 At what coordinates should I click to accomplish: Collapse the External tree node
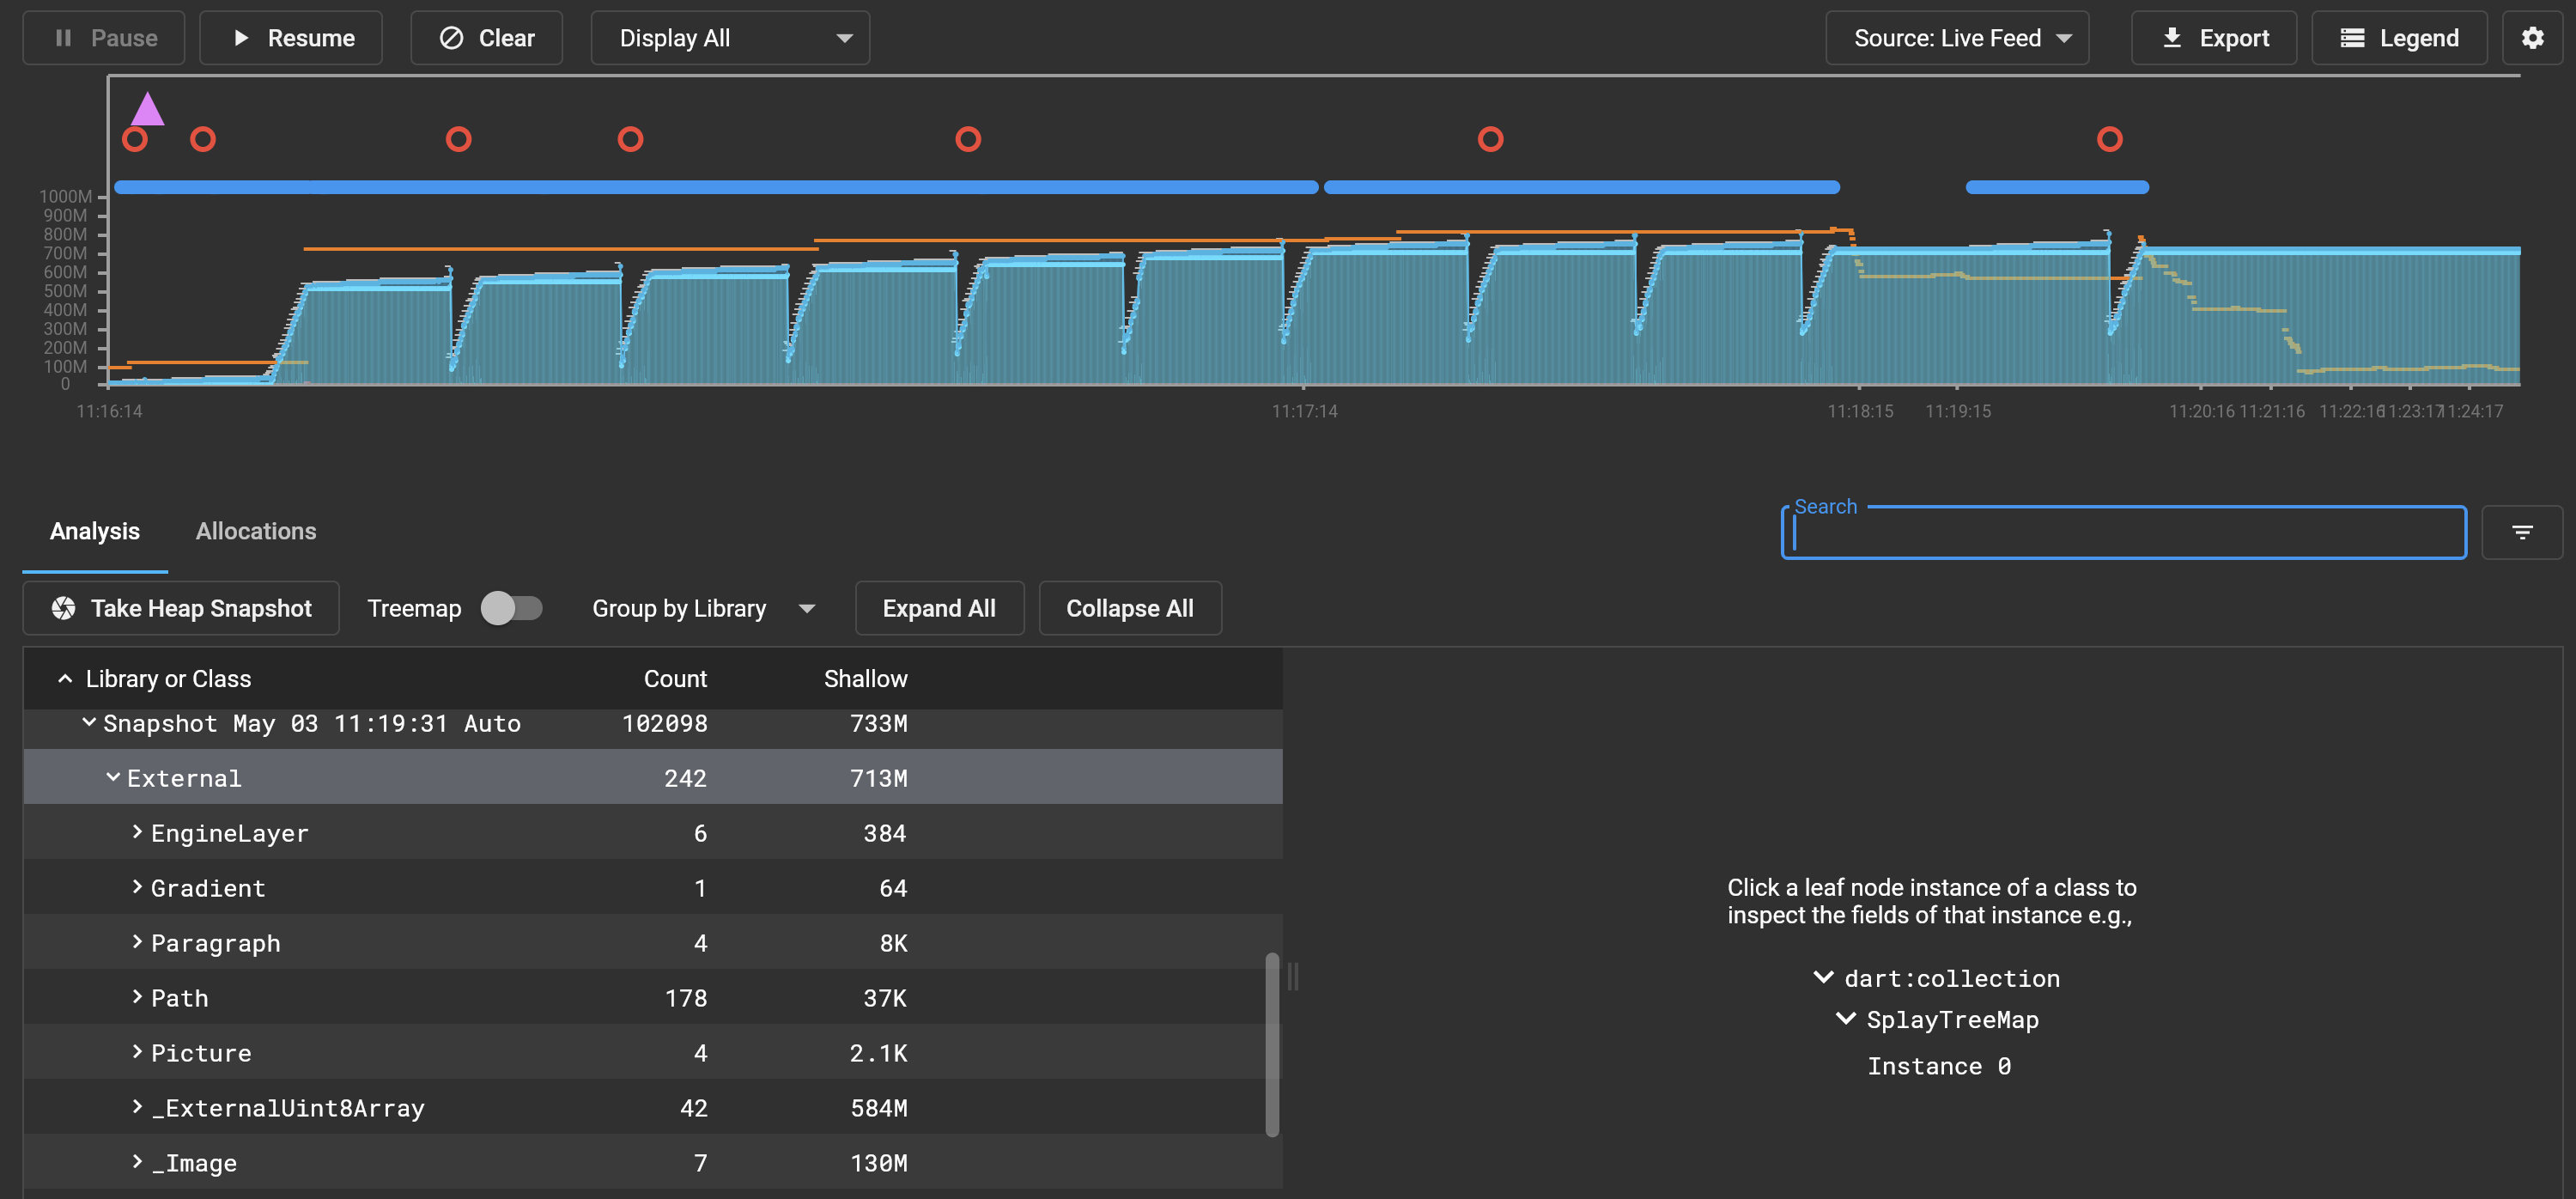pyautogui.click(x=112, y=777)
